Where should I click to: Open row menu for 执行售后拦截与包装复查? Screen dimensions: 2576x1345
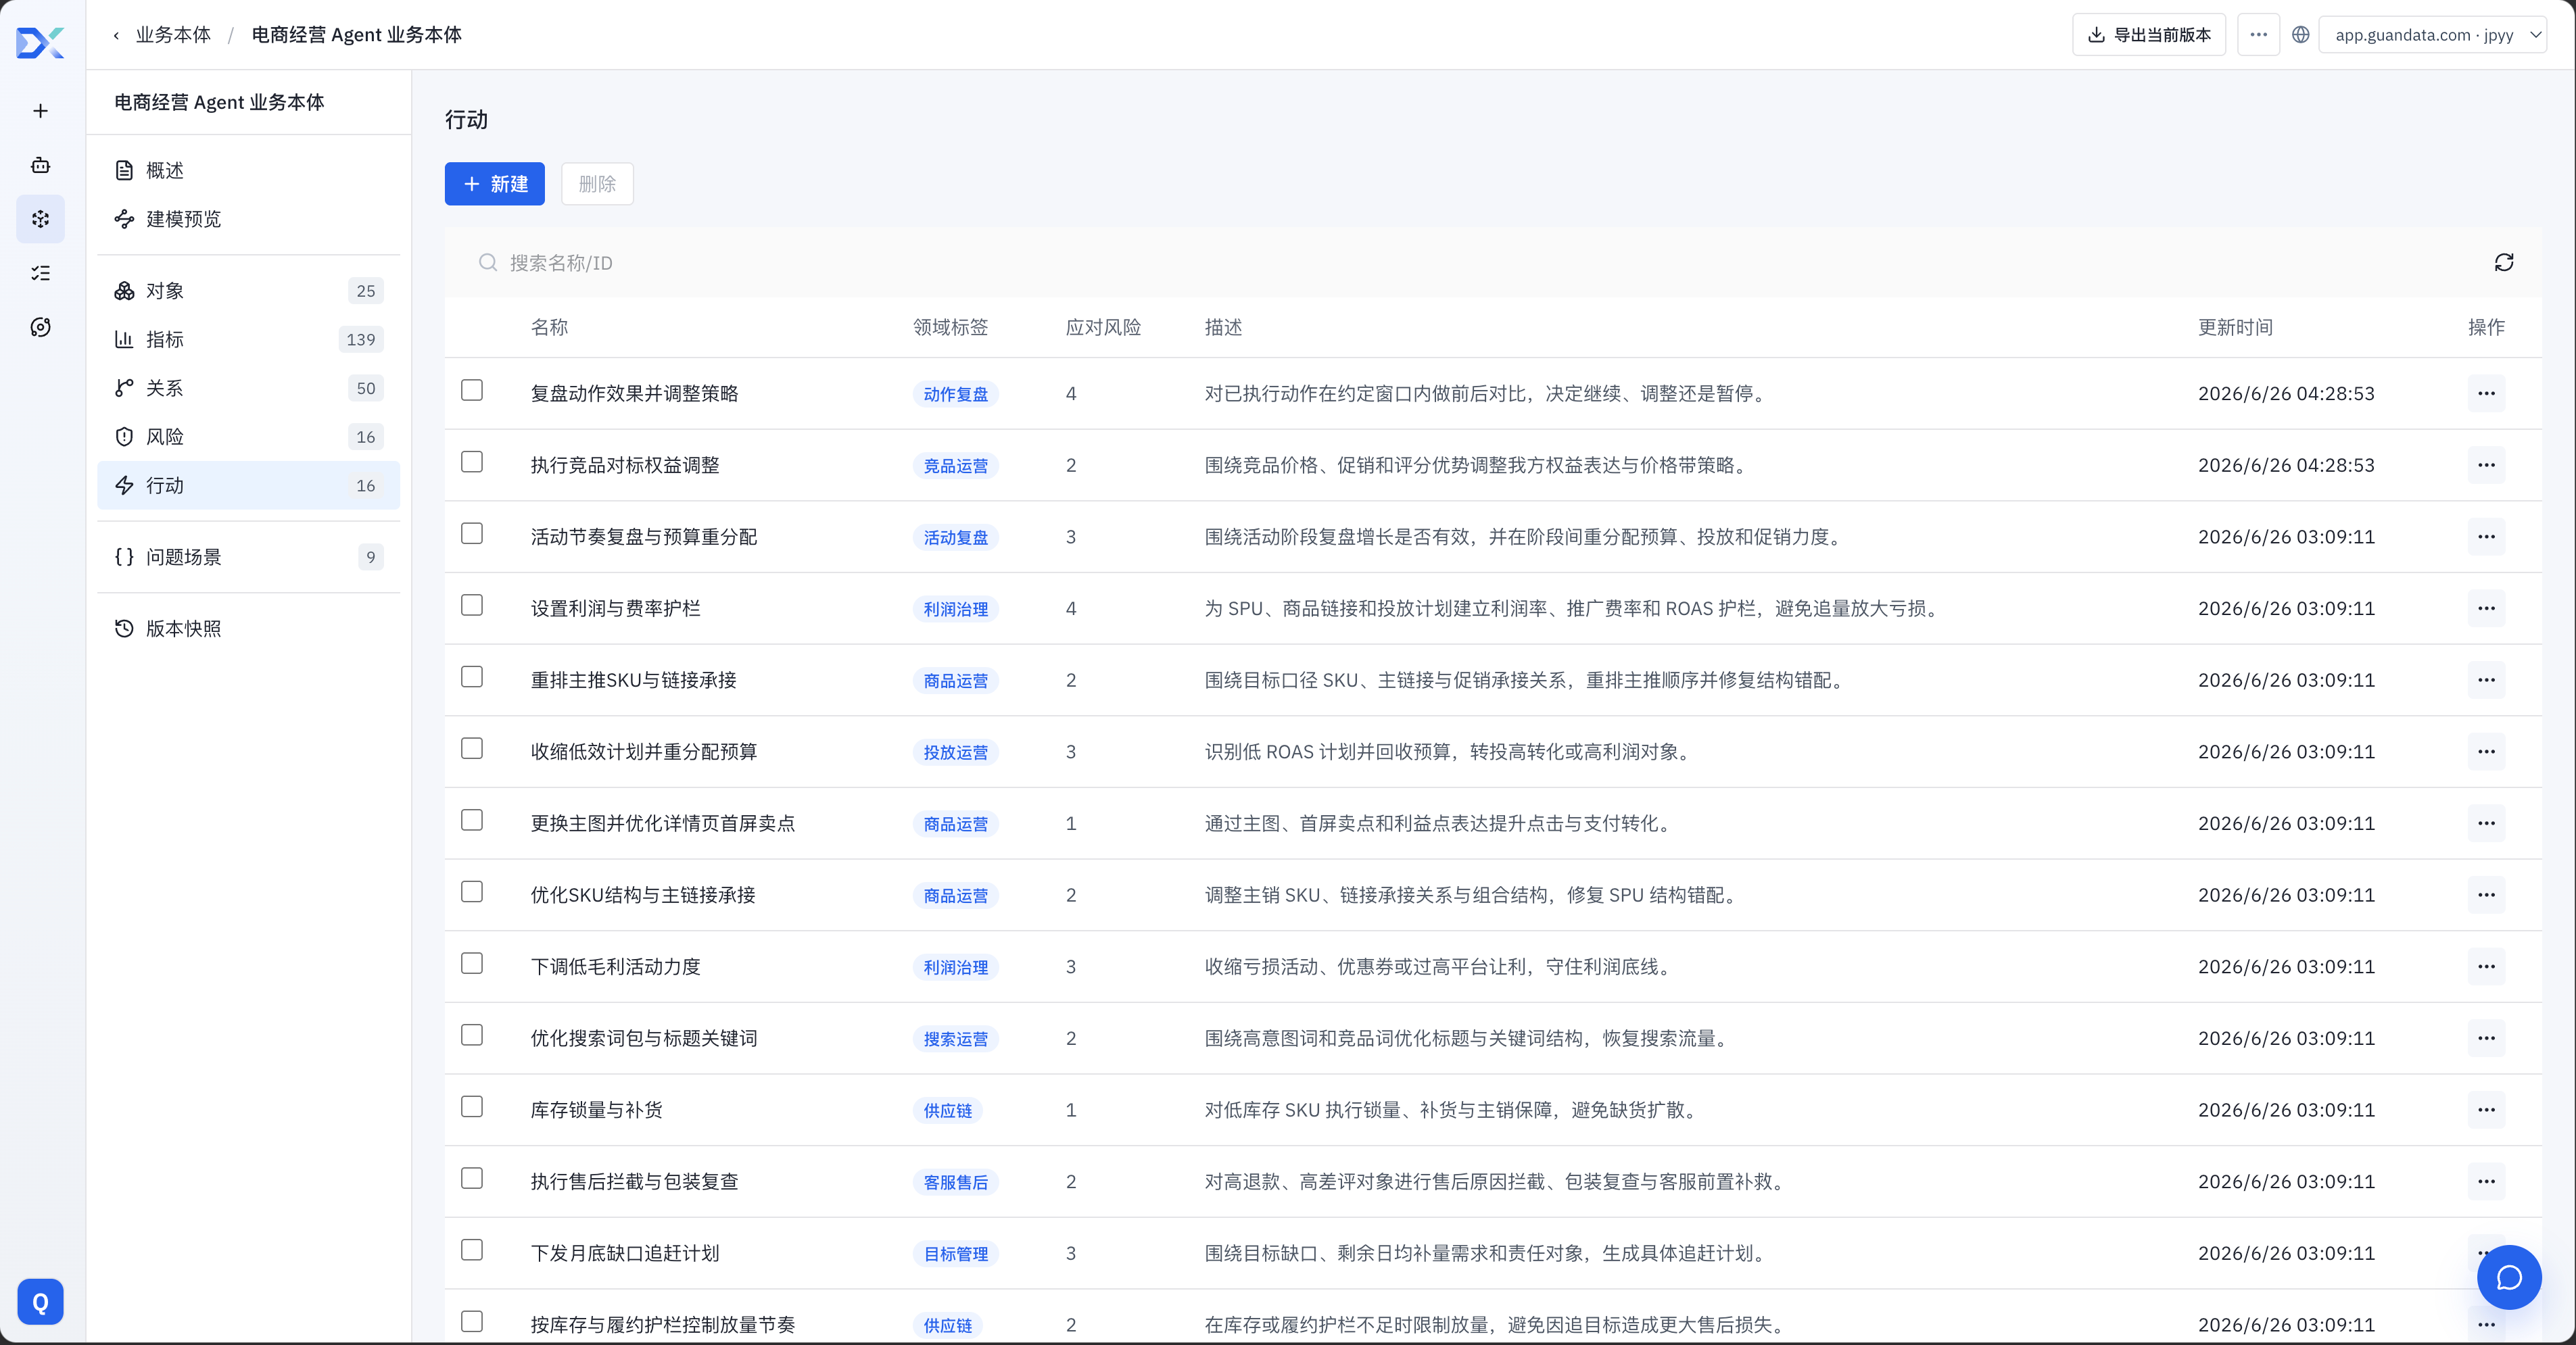pyautogui.click(x=2486, y=1182)
